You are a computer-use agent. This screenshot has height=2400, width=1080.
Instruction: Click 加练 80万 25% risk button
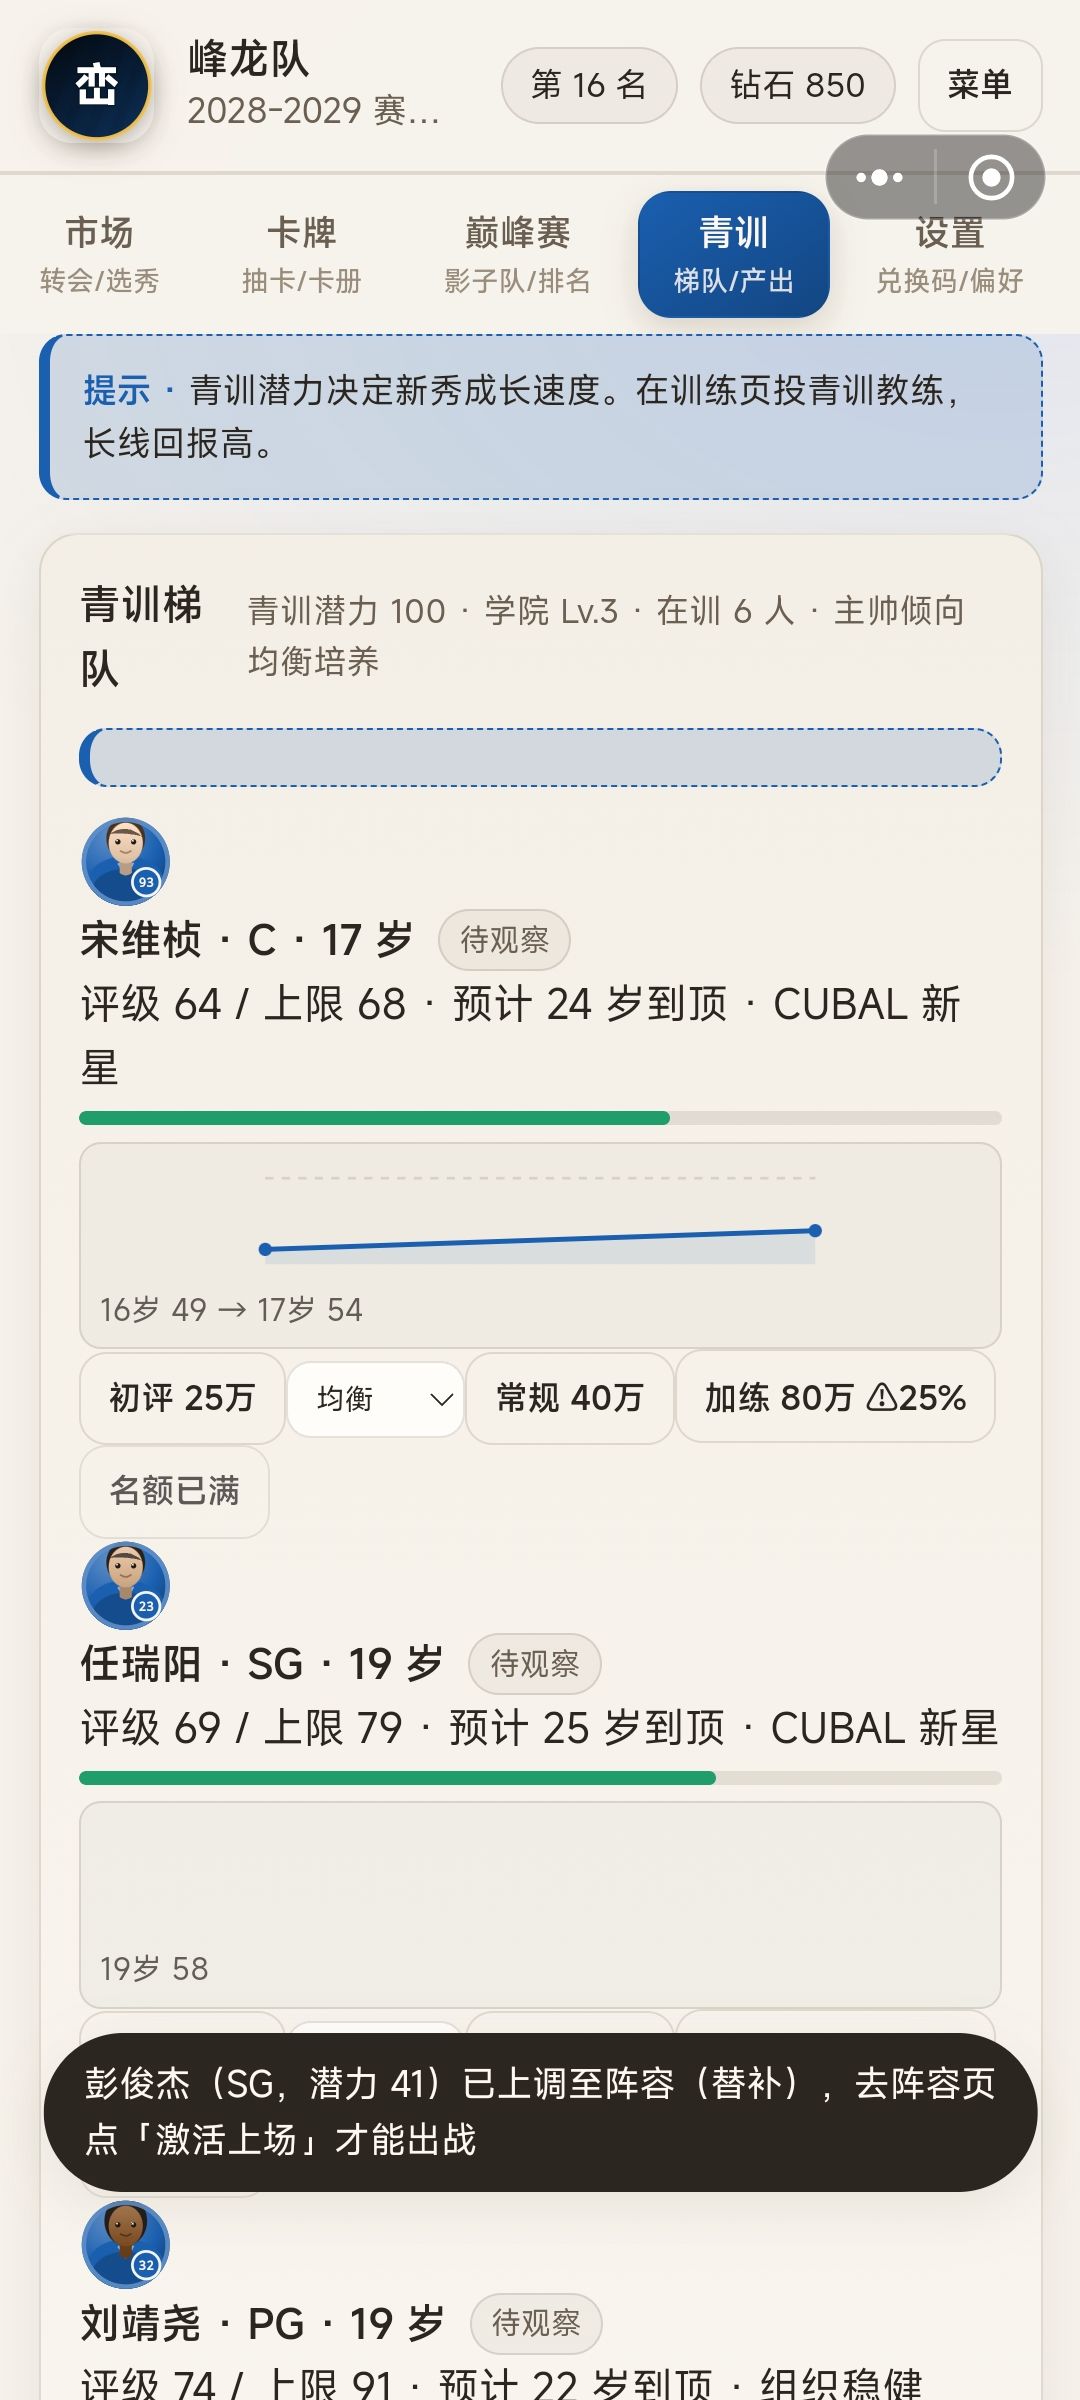835,1397
